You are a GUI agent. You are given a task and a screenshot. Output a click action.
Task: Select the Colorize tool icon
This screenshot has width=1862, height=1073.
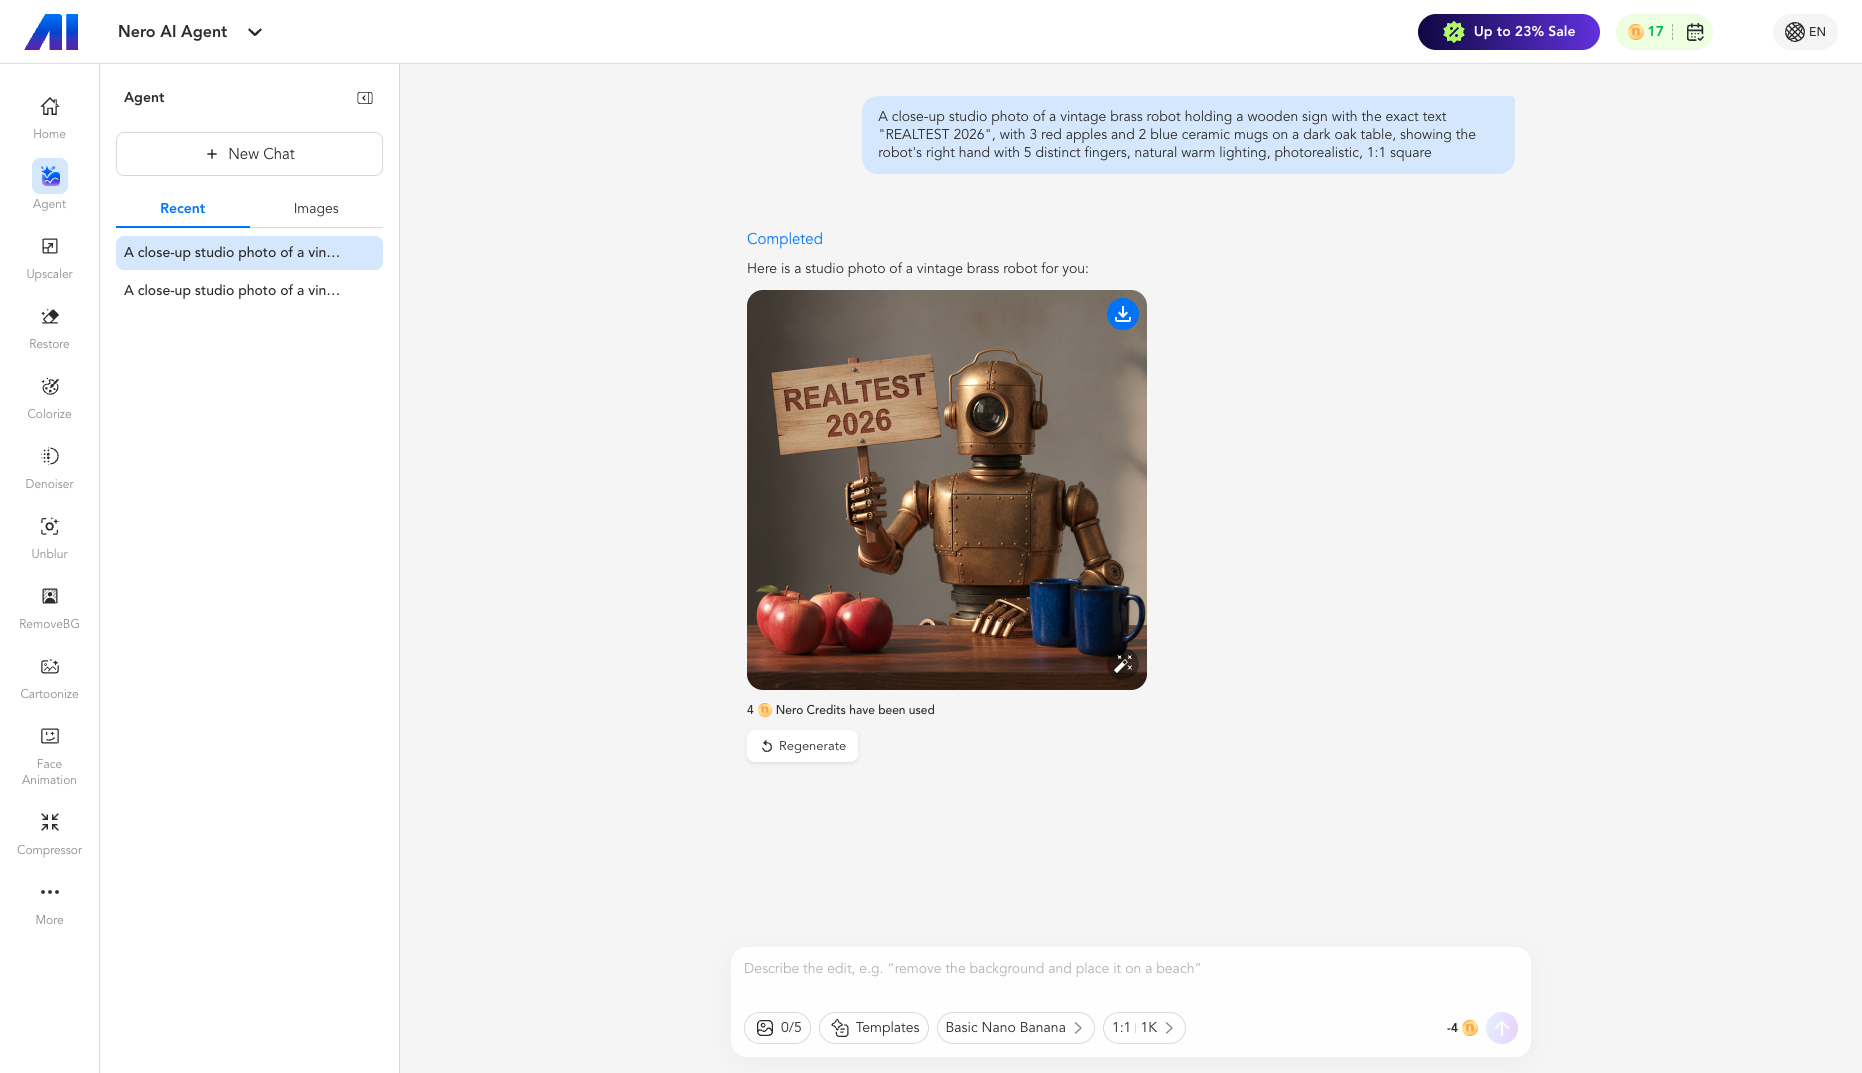50,387
